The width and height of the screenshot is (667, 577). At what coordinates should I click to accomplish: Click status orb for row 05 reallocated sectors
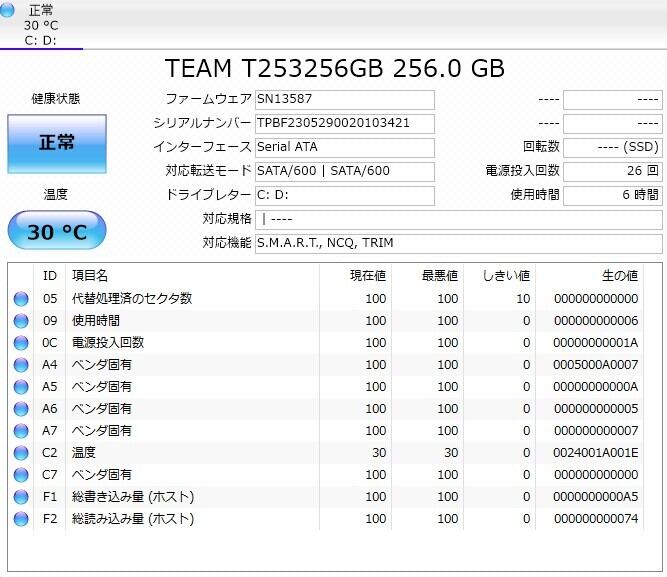click(x=21, y=299)
